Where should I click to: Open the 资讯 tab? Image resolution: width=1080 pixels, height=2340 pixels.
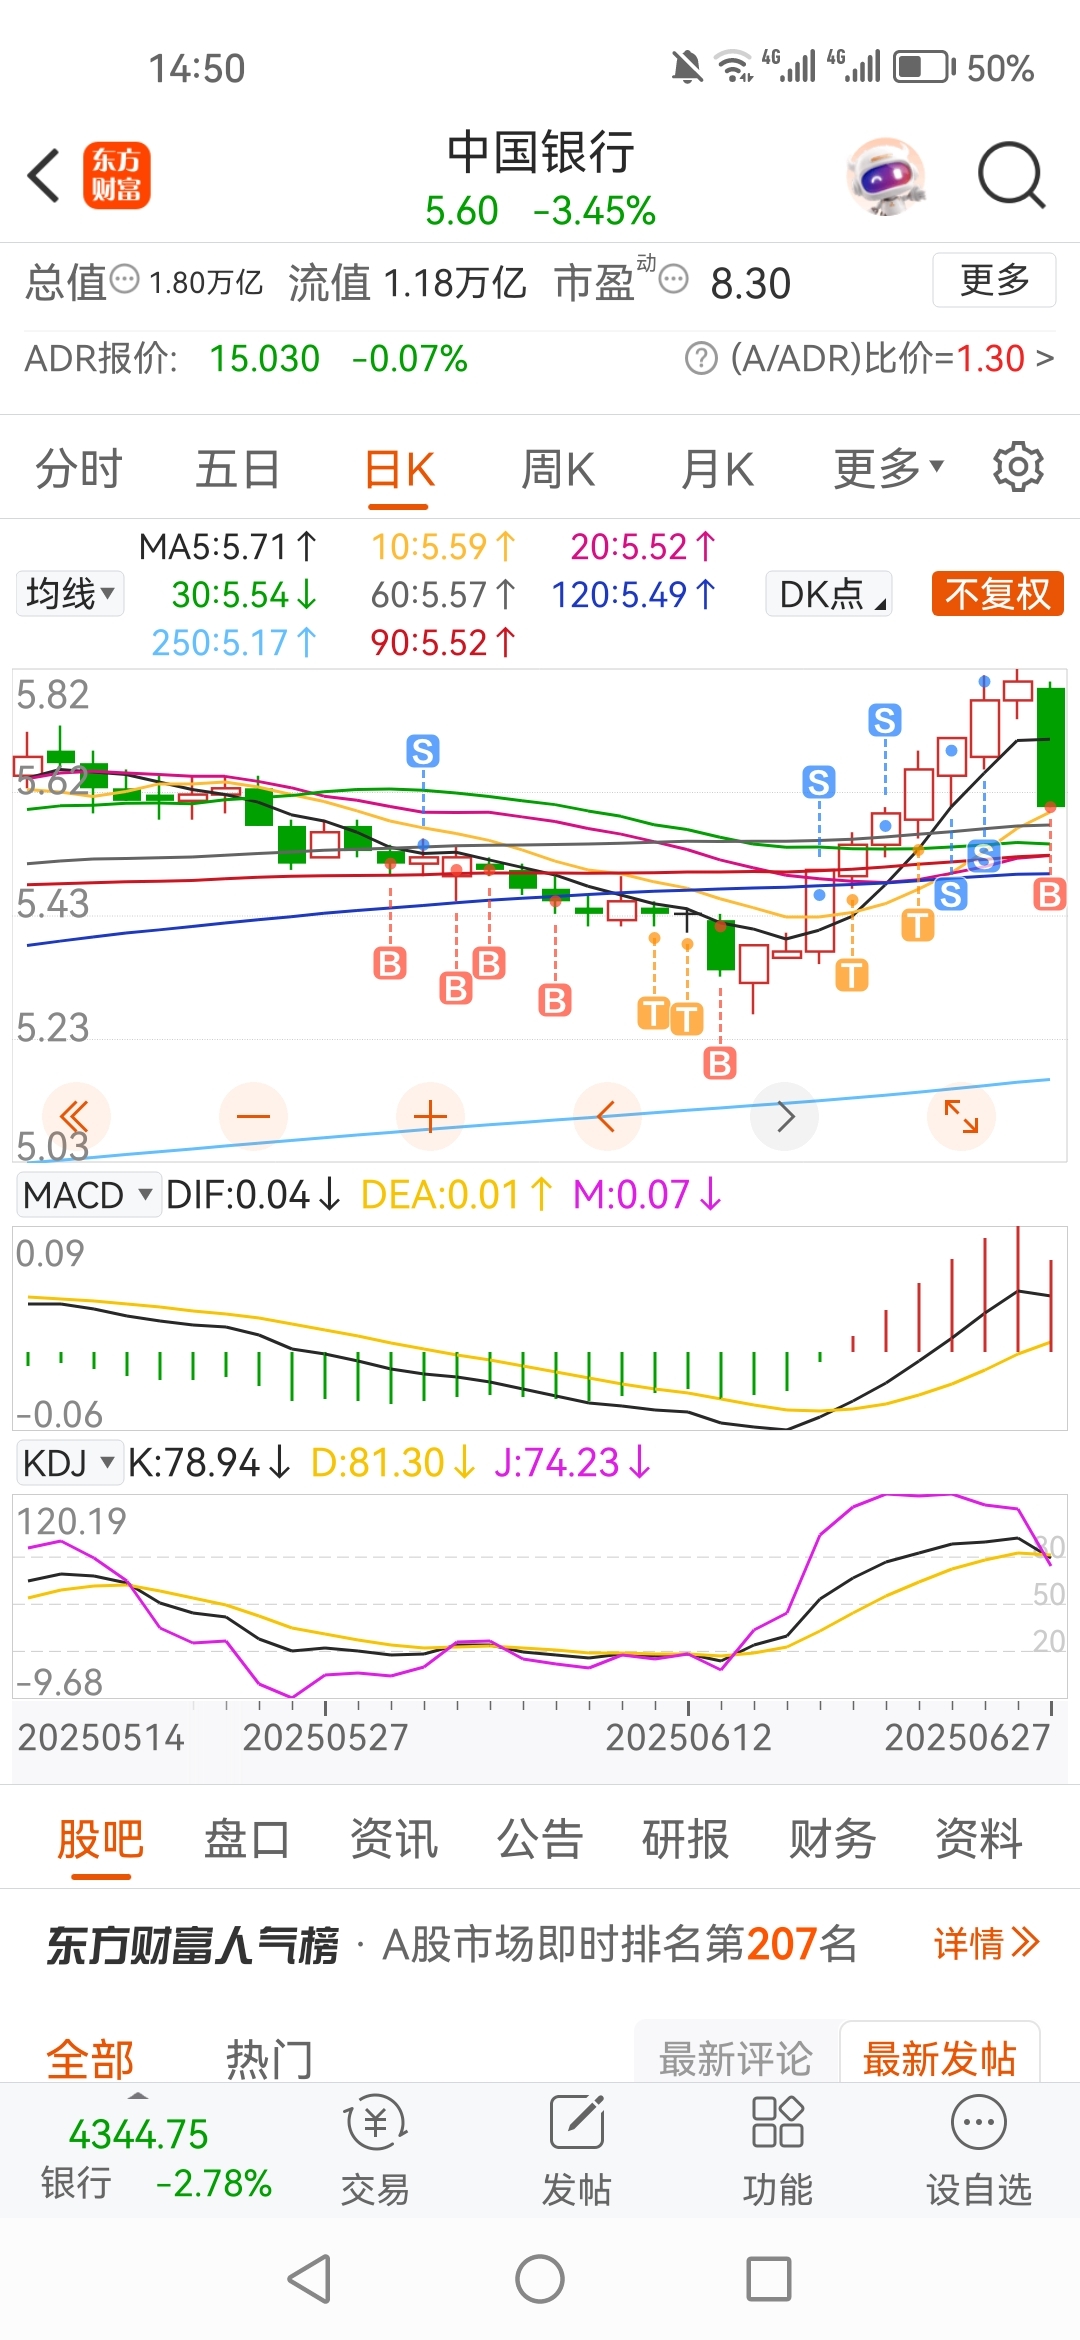tap(394, 1838)
